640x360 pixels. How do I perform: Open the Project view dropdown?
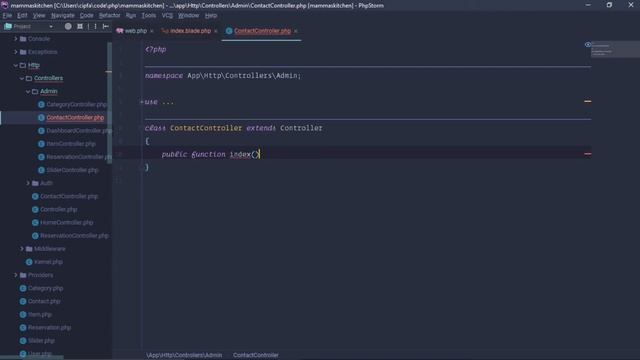(x=29, y=27)
